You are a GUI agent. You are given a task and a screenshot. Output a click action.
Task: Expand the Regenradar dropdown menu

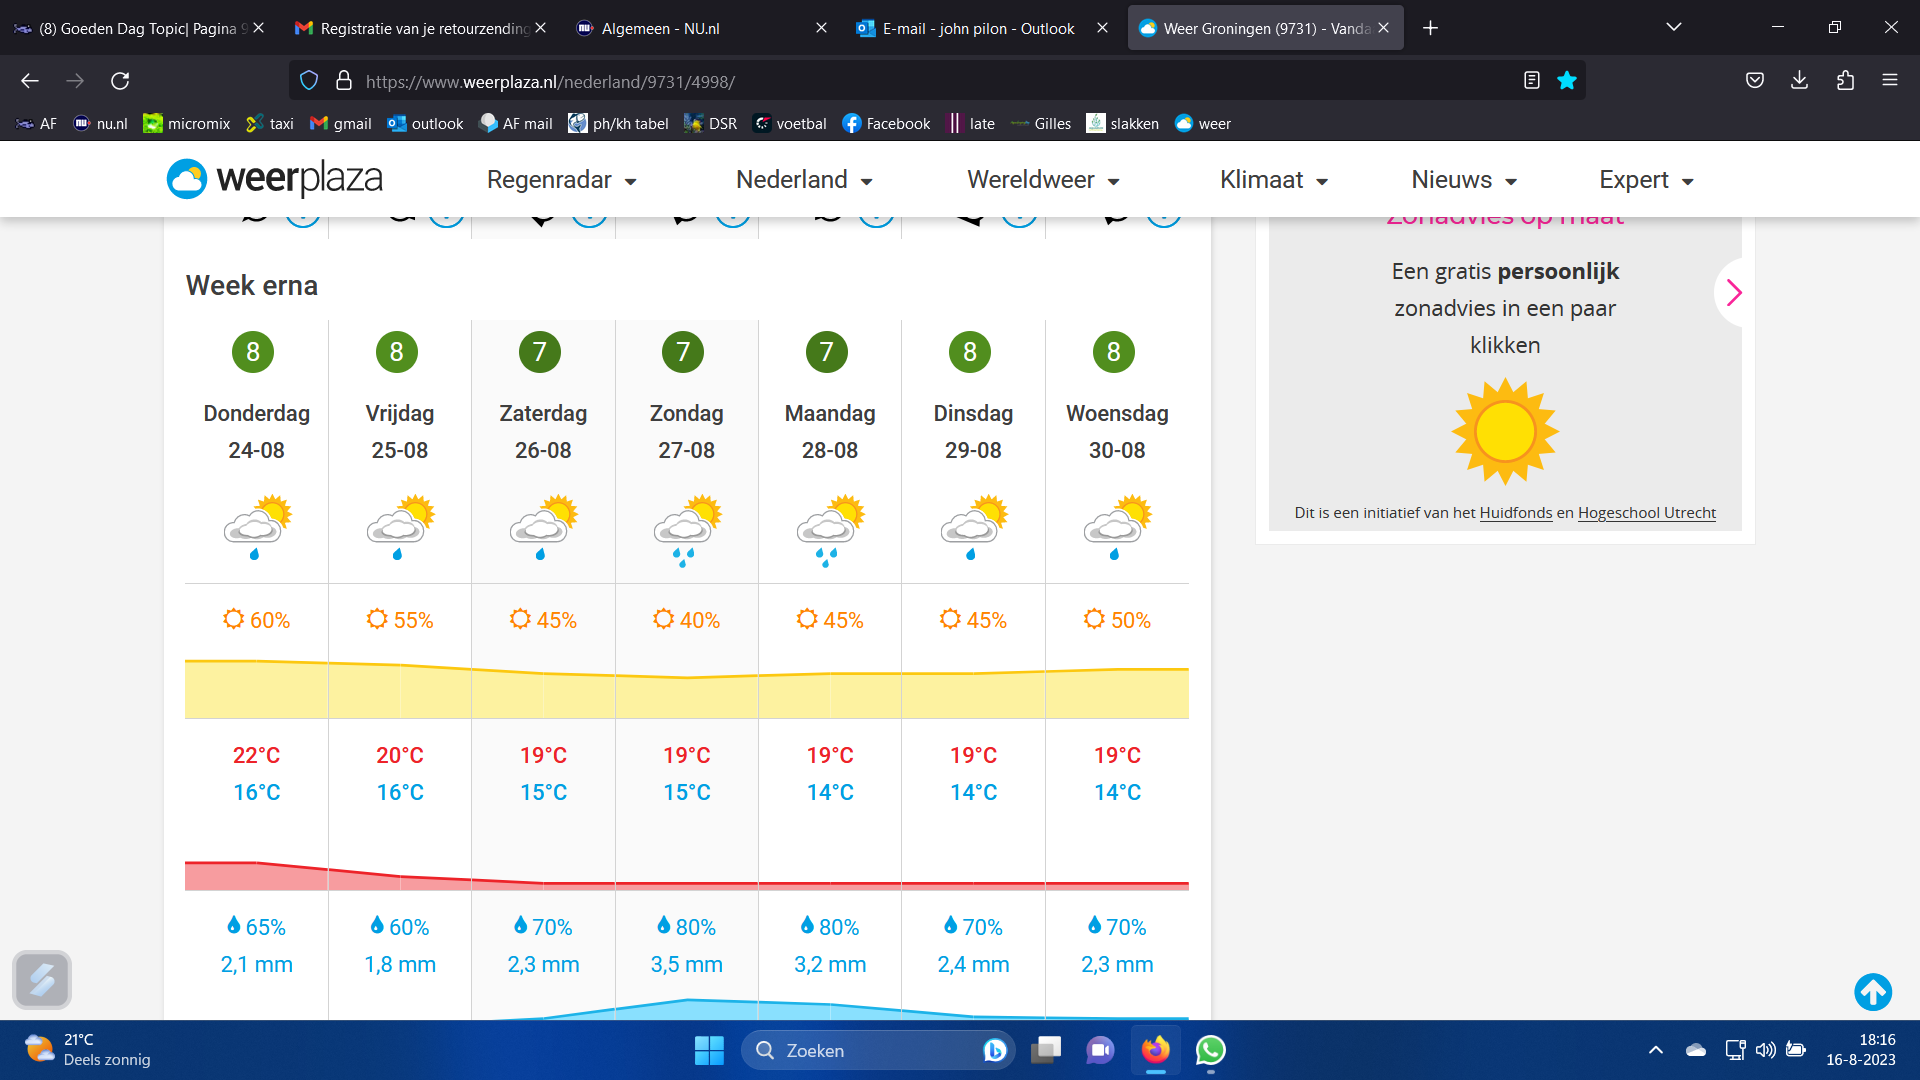(561, 180)
